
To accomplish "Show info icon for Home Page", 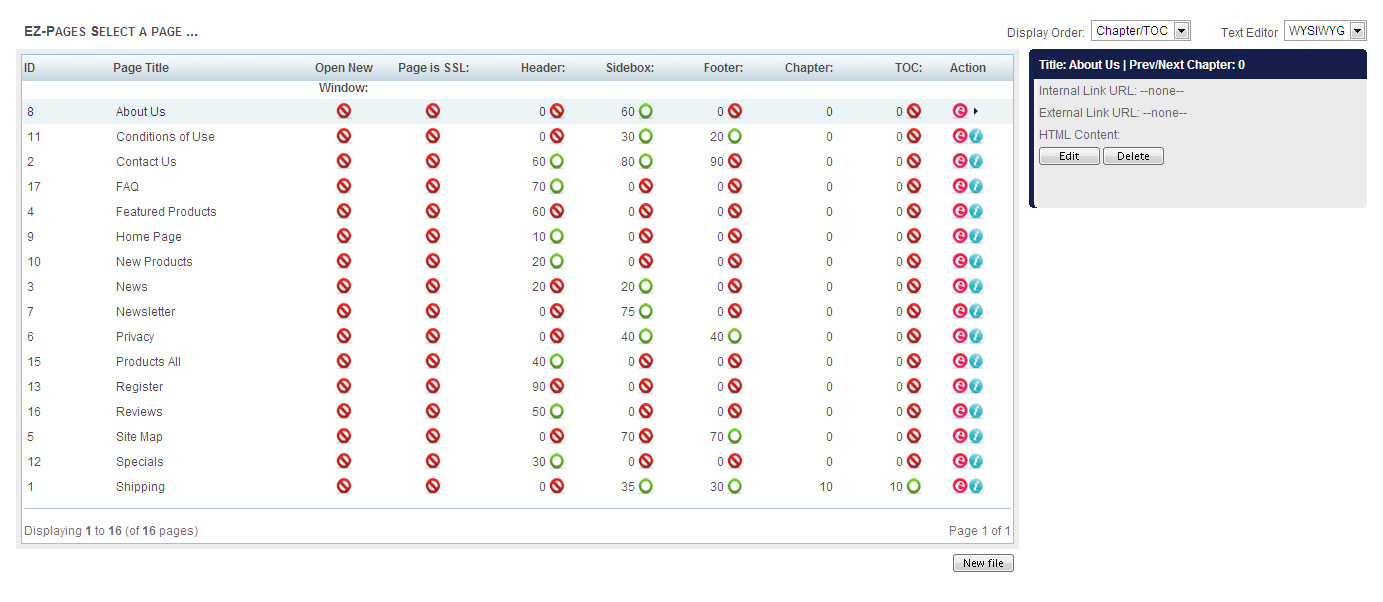I will (976, 236).
